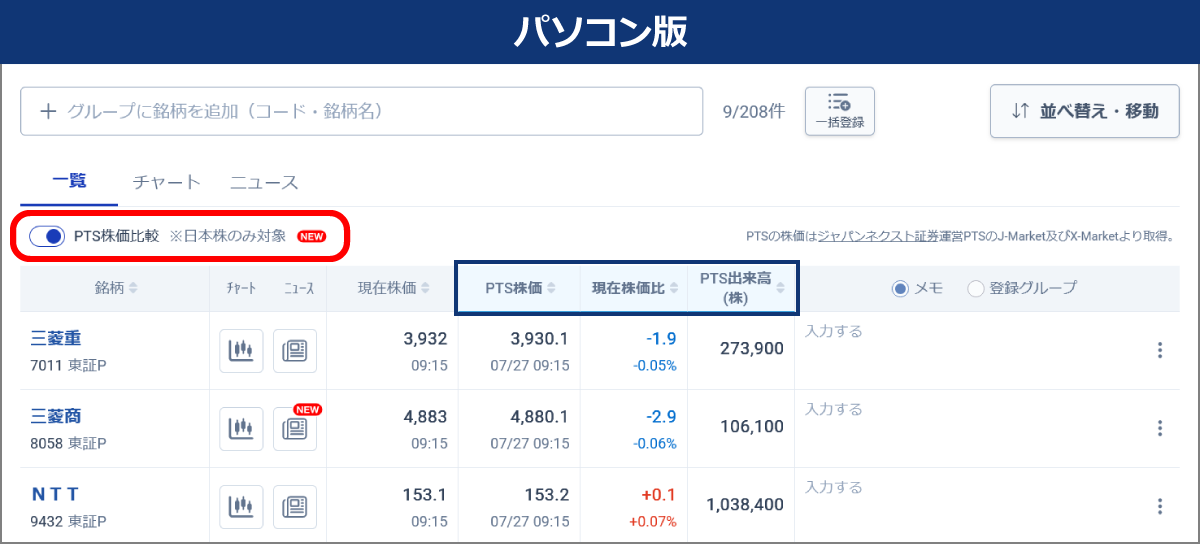Click PTS volume 273,900 value
The image size is (1200, 544).
(752, 349)
